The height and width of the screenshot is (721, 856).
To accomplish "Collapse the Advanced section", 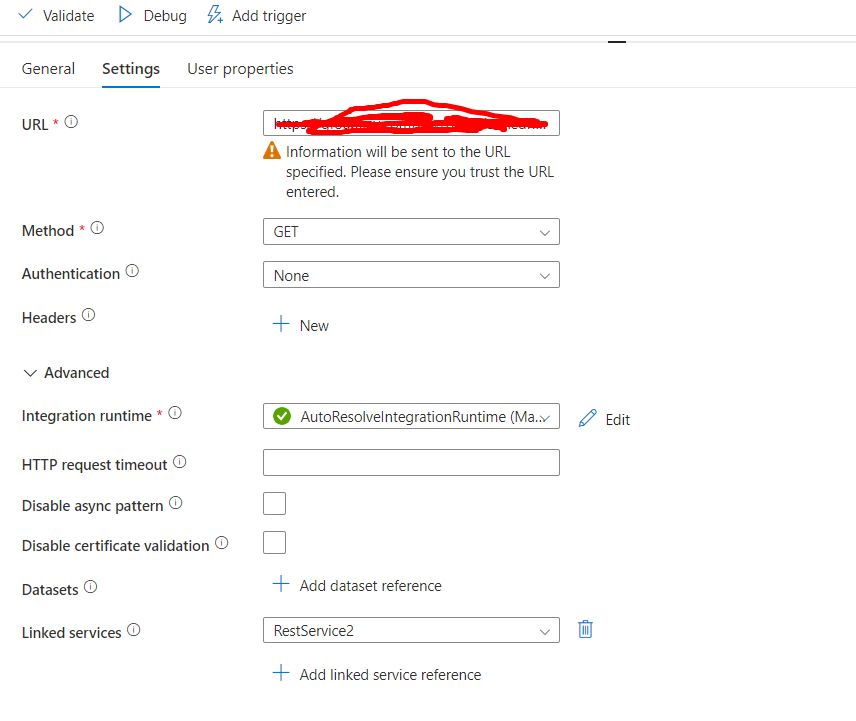I will tap(66, 373).
